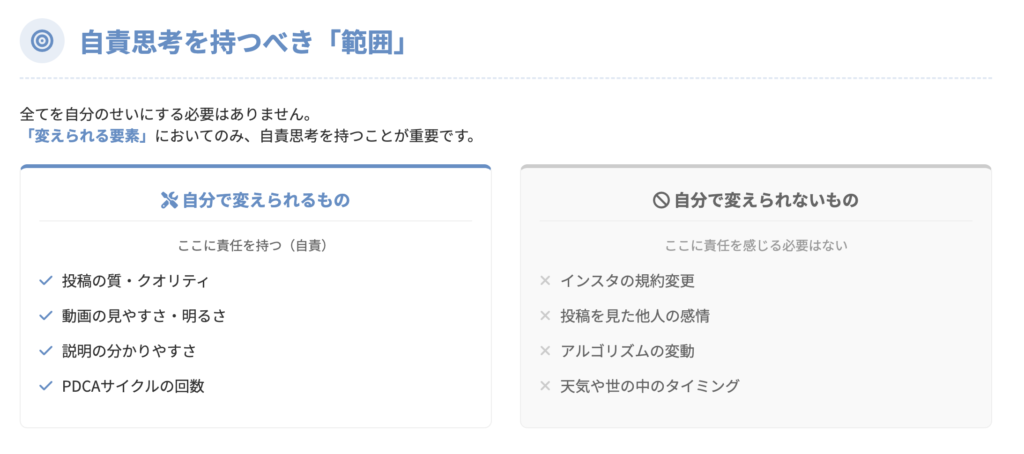Click the prohibited circle icon in gray card
This screenshot has width=1024, height=454.
[660, 200]
